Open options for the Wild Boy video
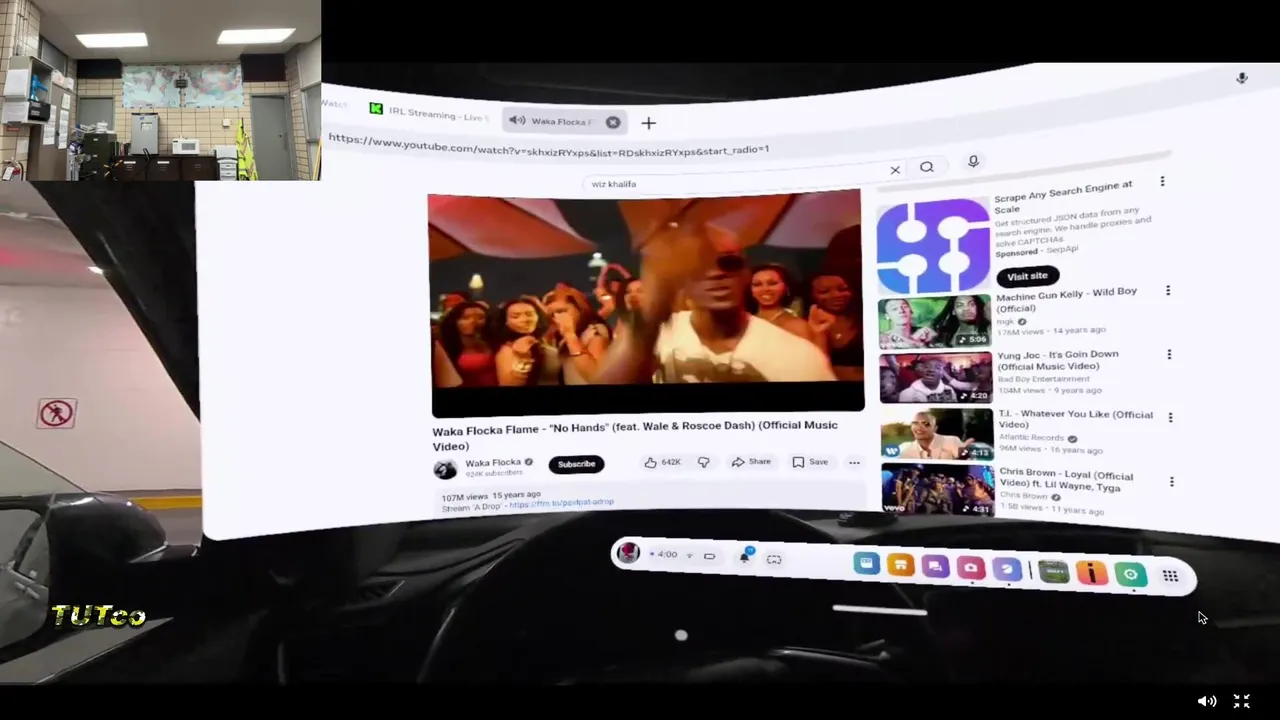1280x720 pixels. 1167,291
